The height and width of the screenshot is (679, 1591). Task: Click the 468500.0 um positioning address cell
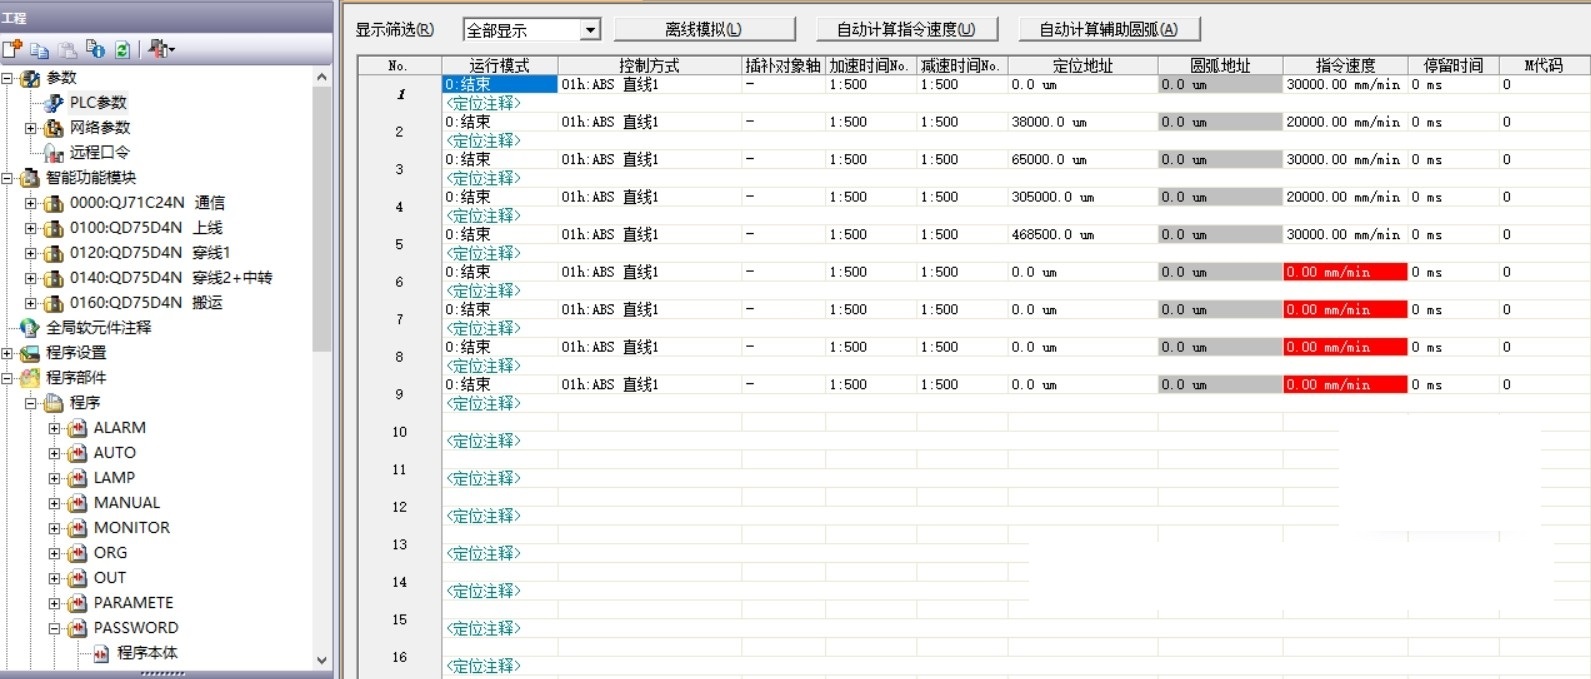click(1083, 235)
